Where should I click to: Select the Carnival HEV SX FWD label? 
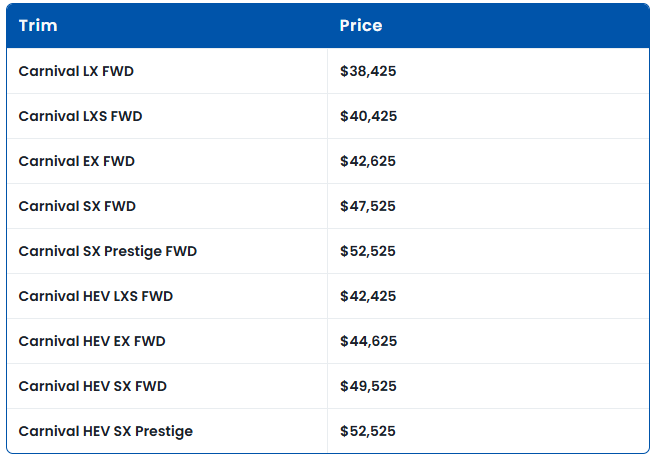93,387
